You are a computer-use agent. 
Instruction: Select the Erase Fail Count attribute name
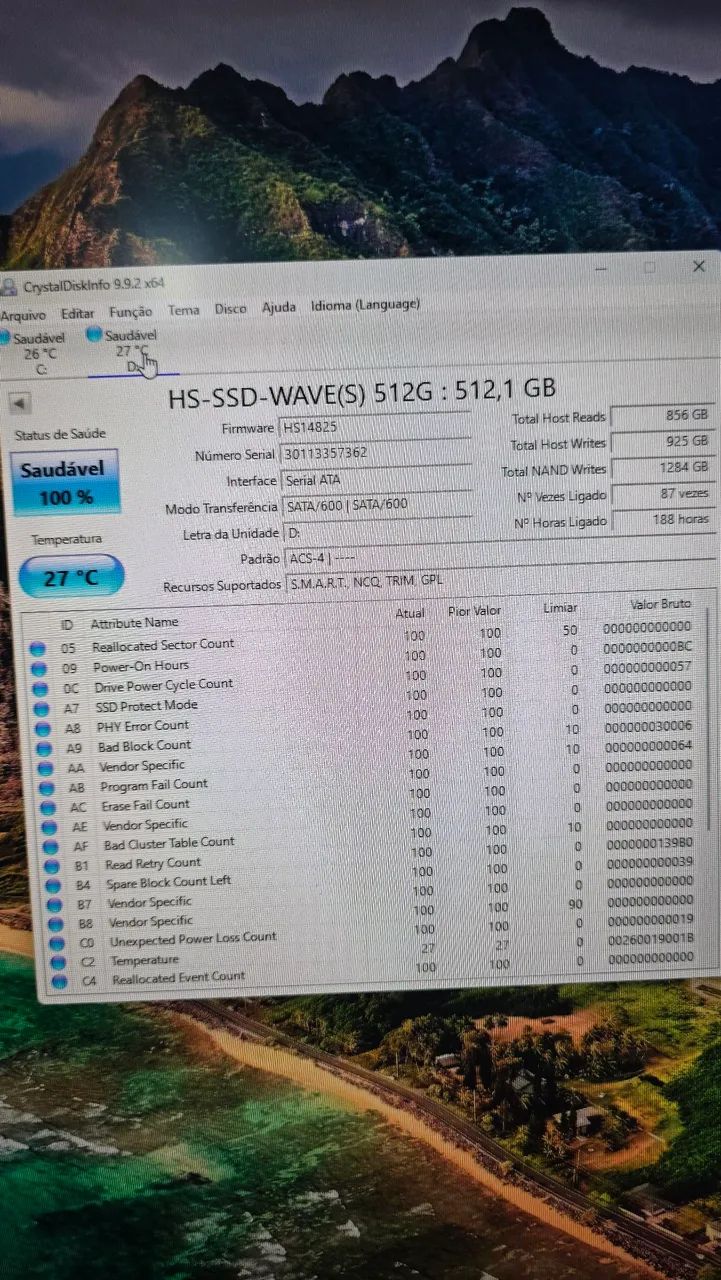point(146,805)
